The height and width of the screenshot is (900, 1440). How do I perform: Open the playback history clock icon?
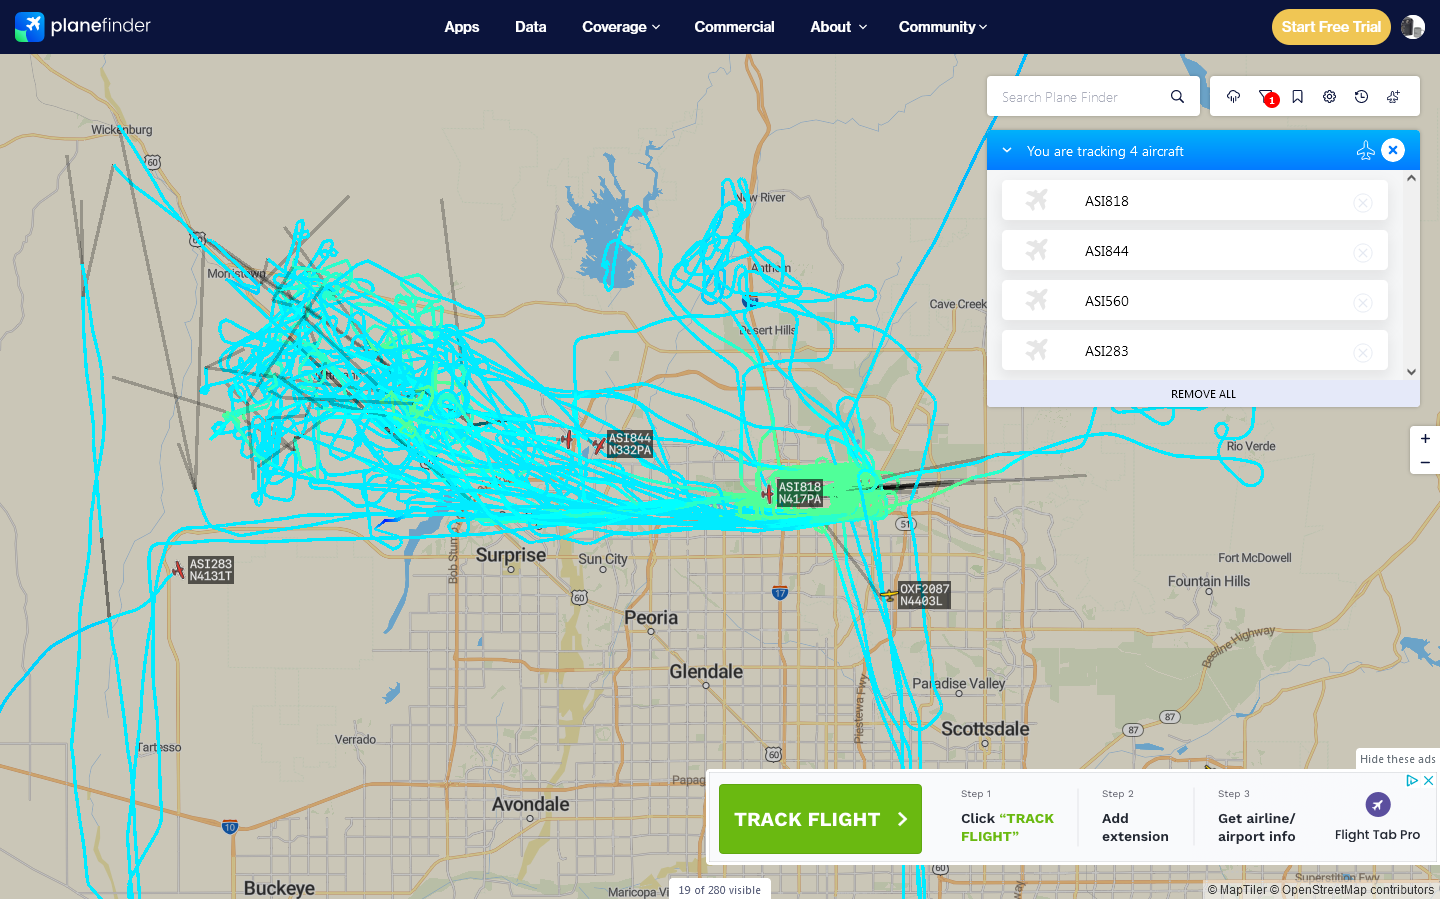click(1361, 97)
